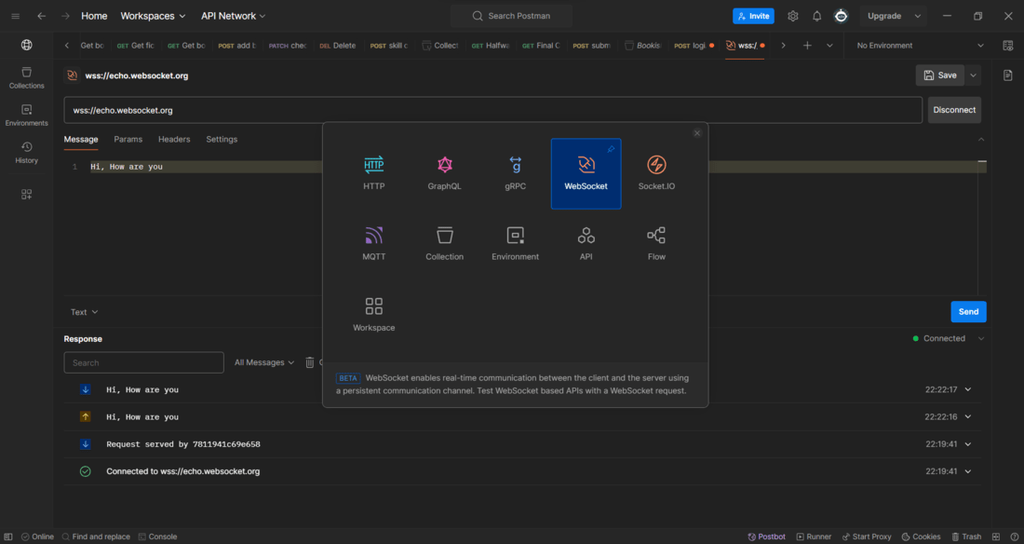This screenshot has width=1024, height=544.
Task: Click the wss://echo.websocket.org URL field
Action: (x=493, y=110)
